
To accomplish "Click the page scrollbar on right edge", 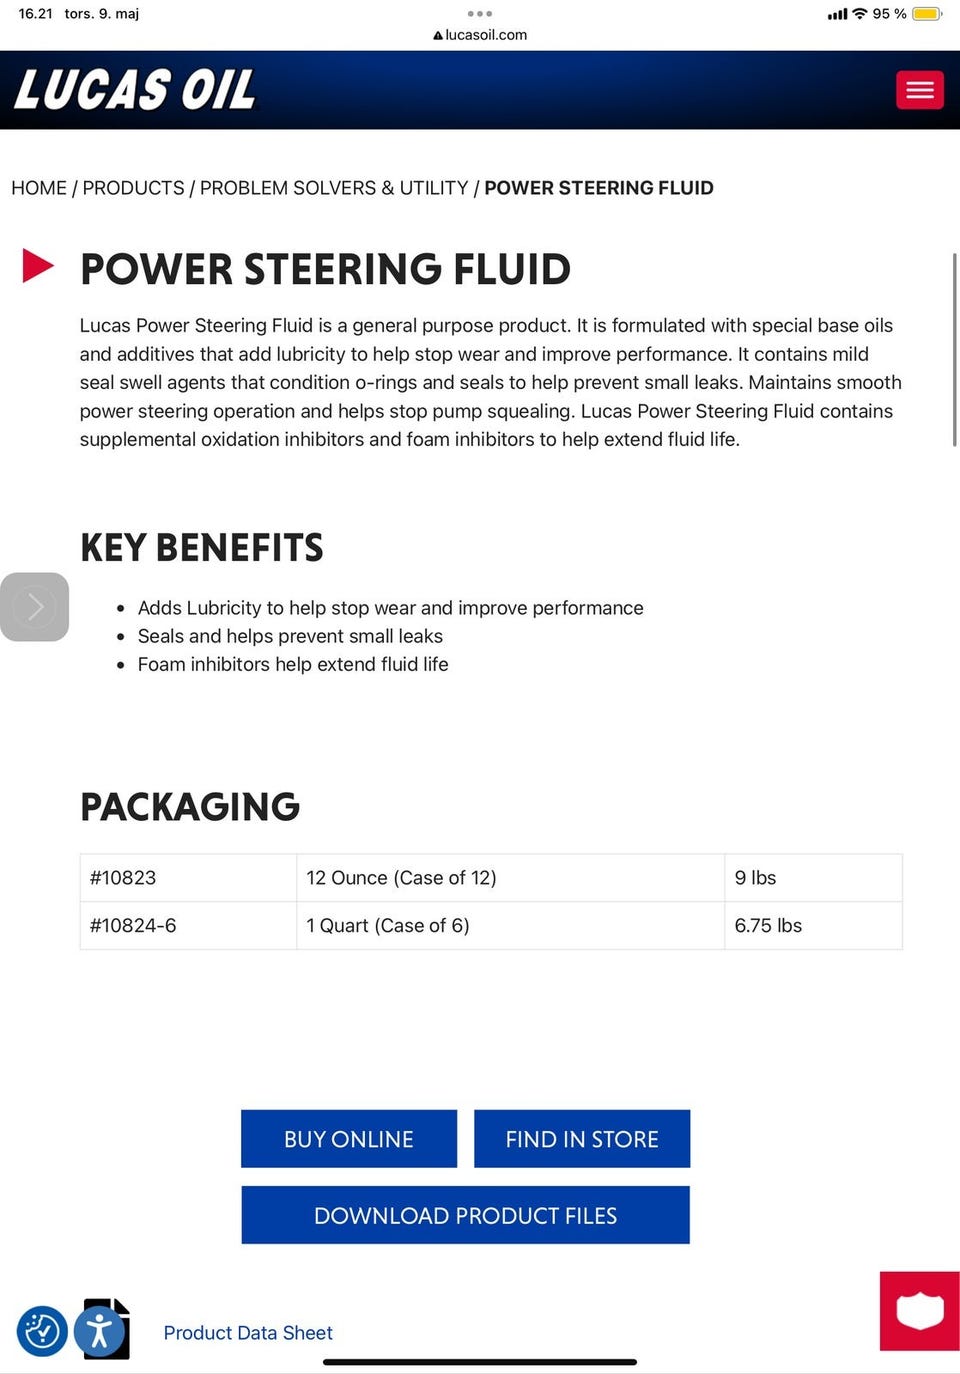I will pyautogui.click(x=954, y=350).
